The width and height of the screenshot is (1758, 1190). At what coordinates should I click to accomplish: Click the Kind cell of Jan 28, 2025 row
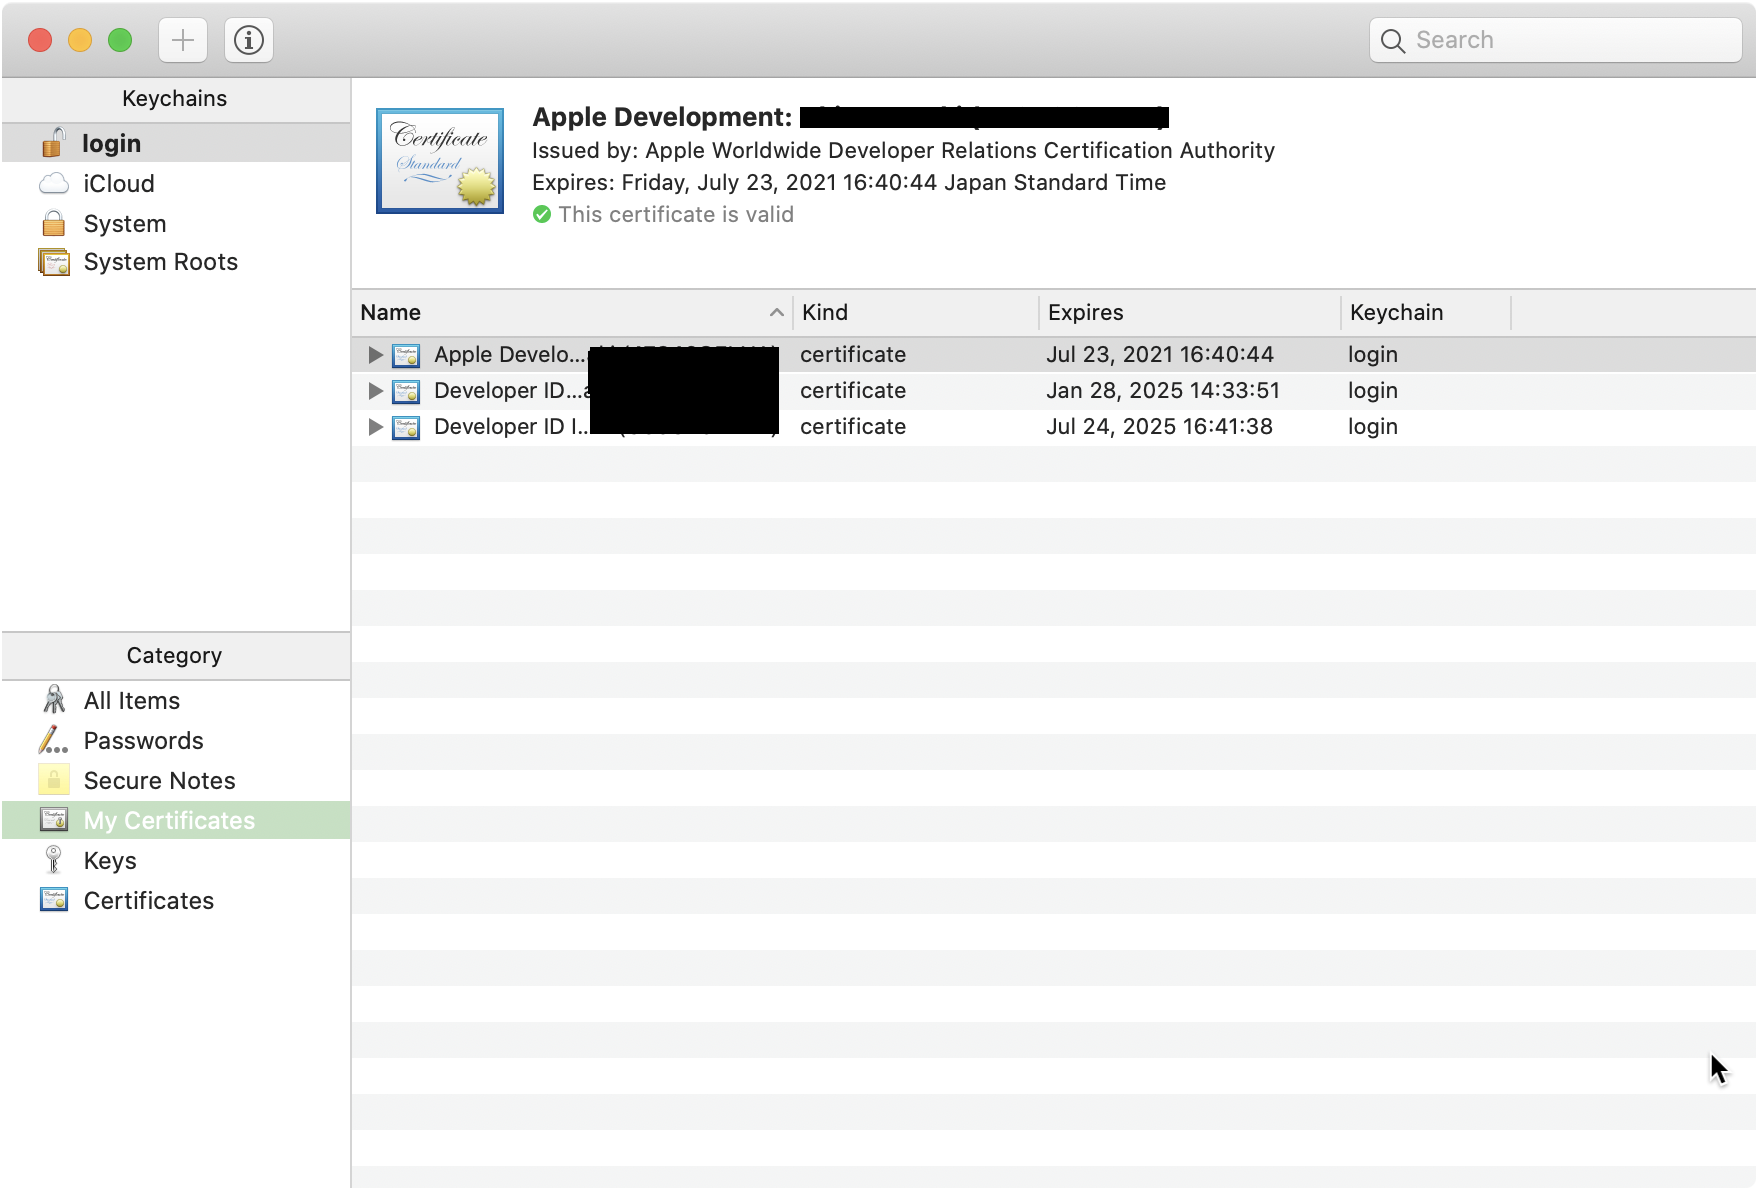tap(853, 391)
